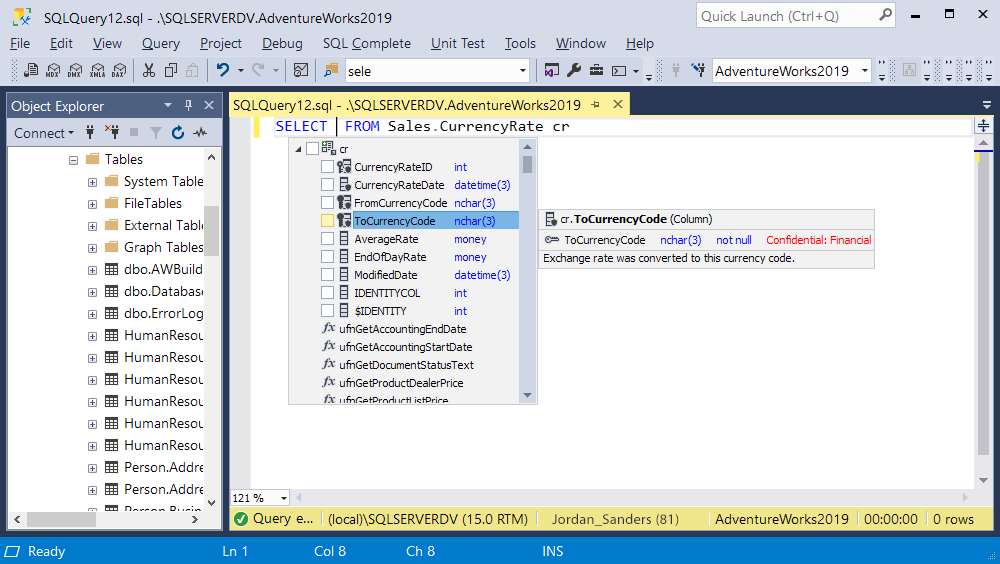Open Object Explorer window position dropdown arrow
The width and height of the screenshot is (1000, 564).
tap(168, 105)
